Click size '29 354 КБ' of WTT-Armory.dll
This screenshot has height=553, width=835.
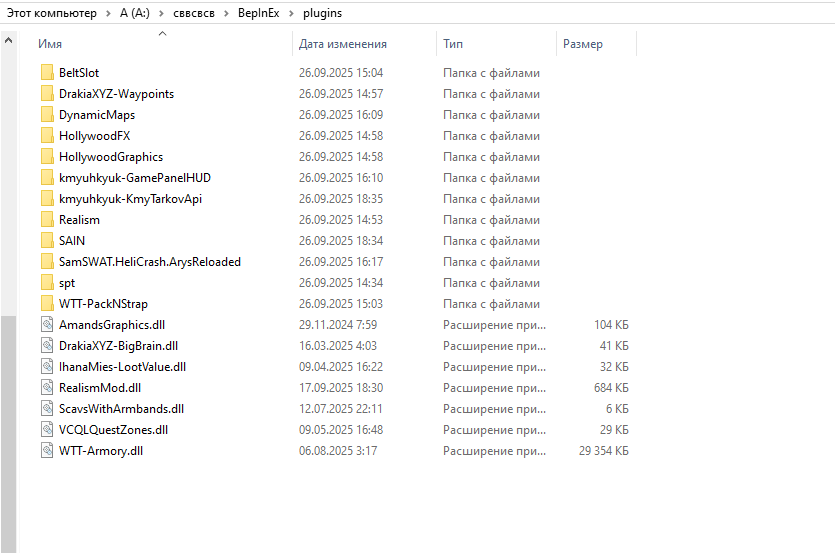click(x=603, y=451)
